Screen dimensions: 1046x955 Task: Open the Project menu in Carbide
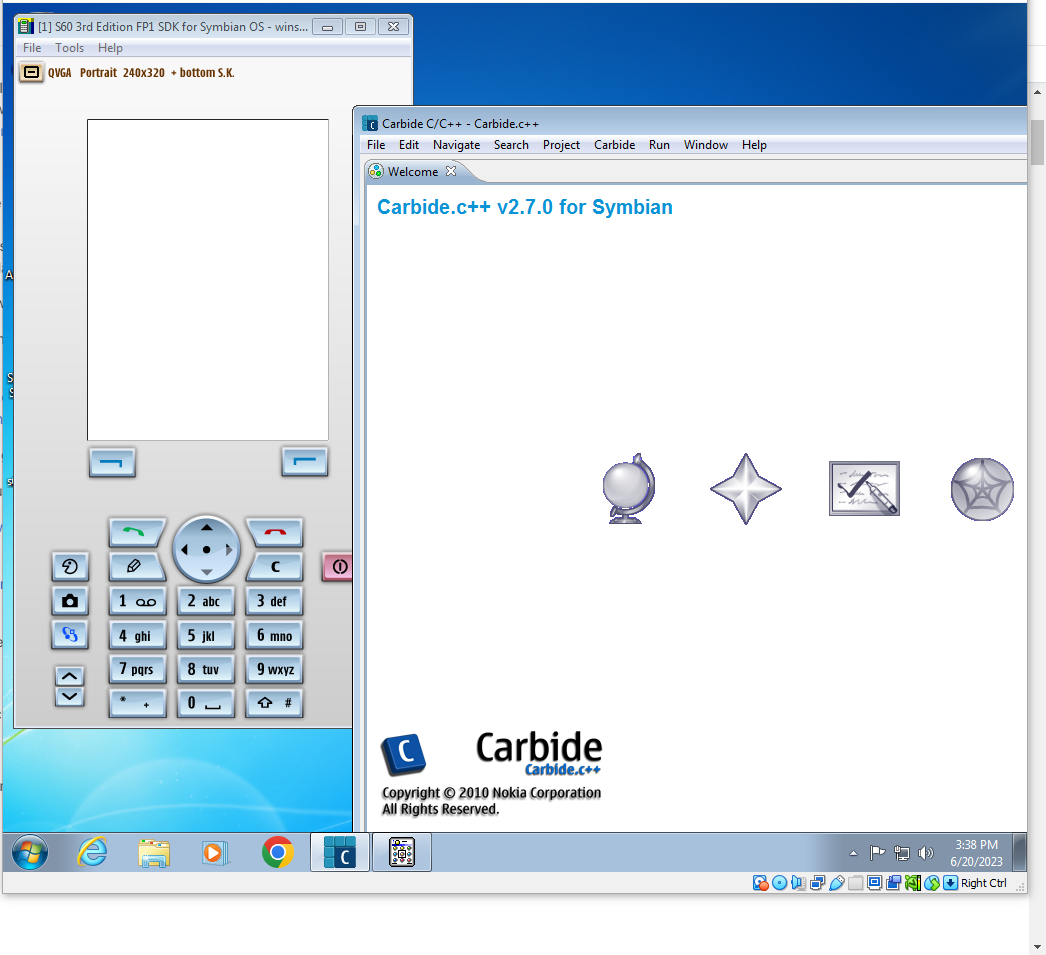tap(561, 145)
